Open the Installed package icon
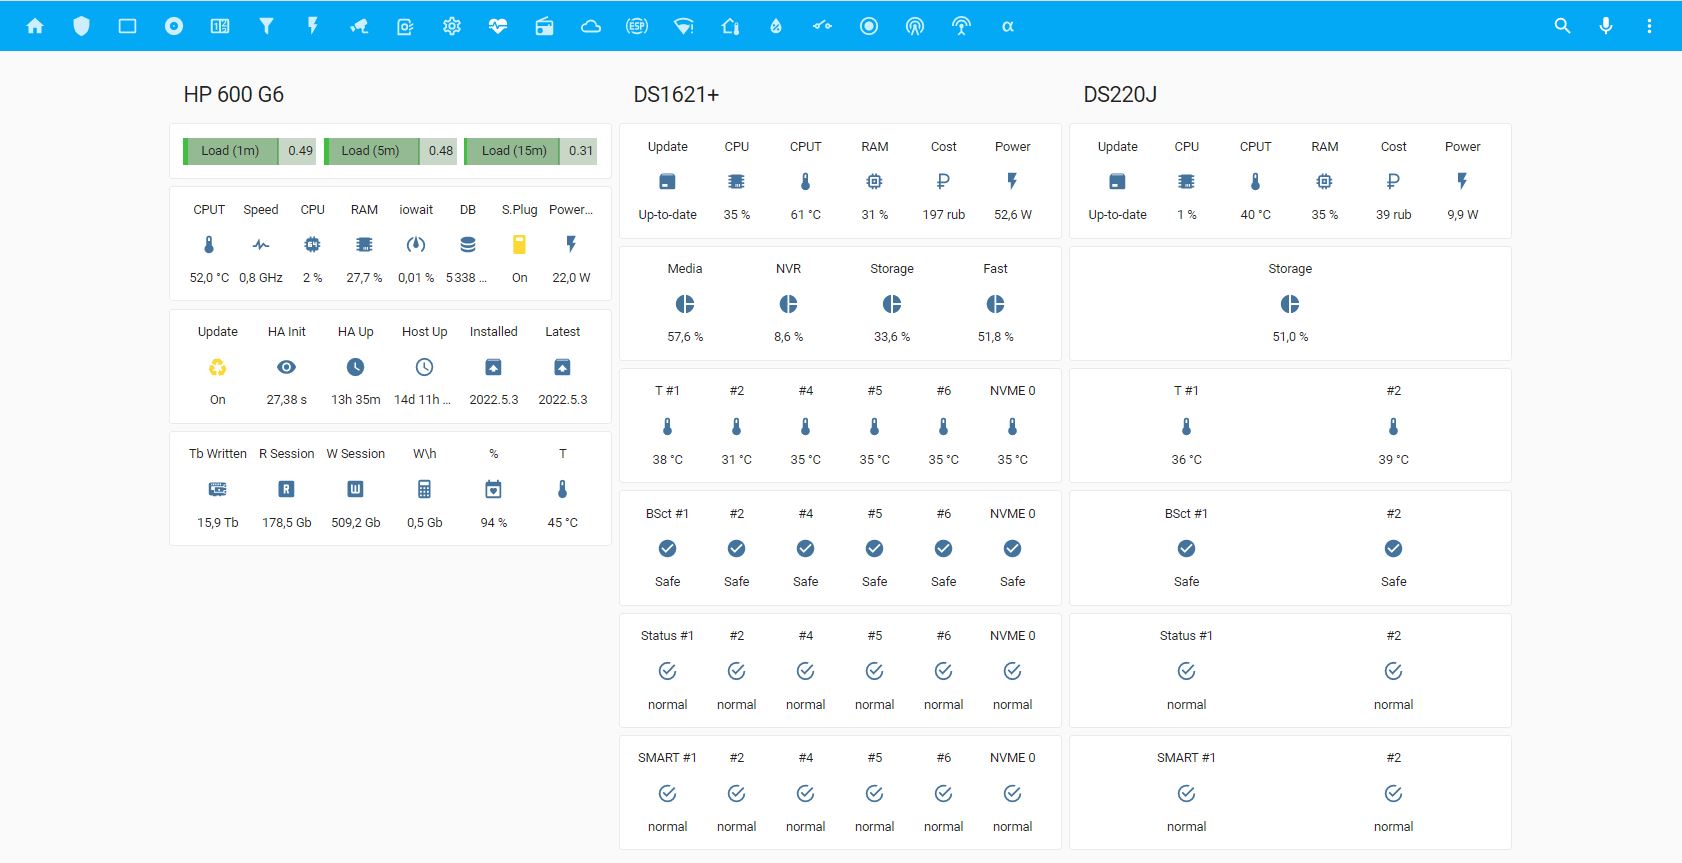The width and height of the screenshot is (1682, 863). tap(493, 367)
